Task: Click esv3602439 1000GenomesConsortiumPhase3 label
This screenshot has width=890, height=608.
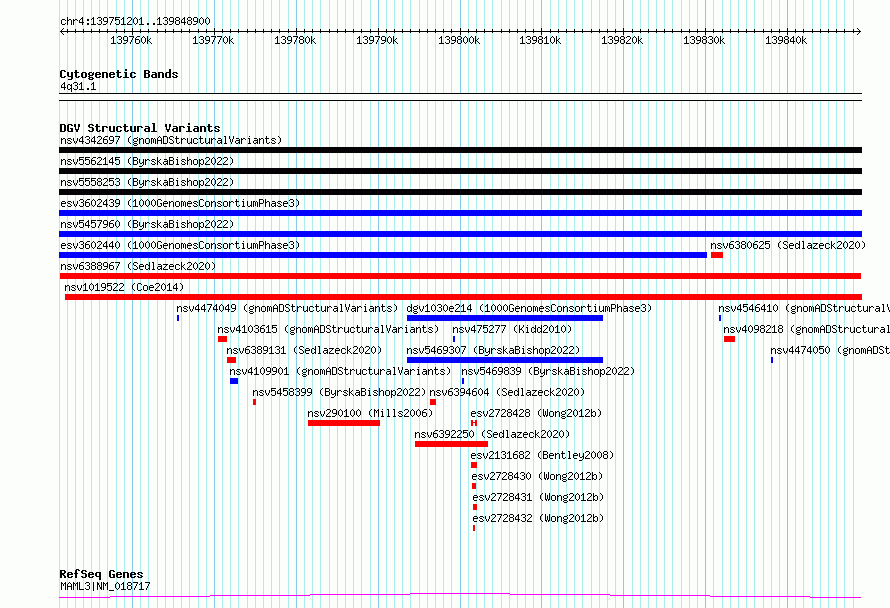Action: tap(180, 203)
